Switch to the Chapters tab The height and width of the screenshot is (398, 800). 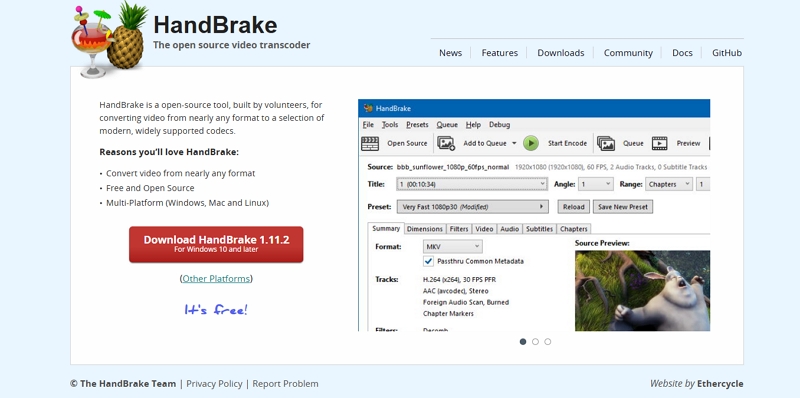click(574, 229)
